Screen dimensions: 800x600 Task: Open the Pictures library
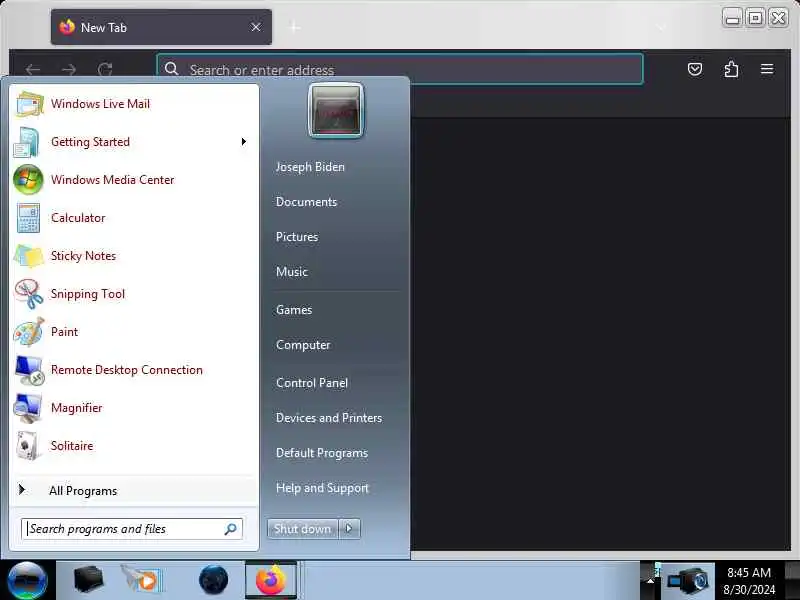(x=297, y=237)
